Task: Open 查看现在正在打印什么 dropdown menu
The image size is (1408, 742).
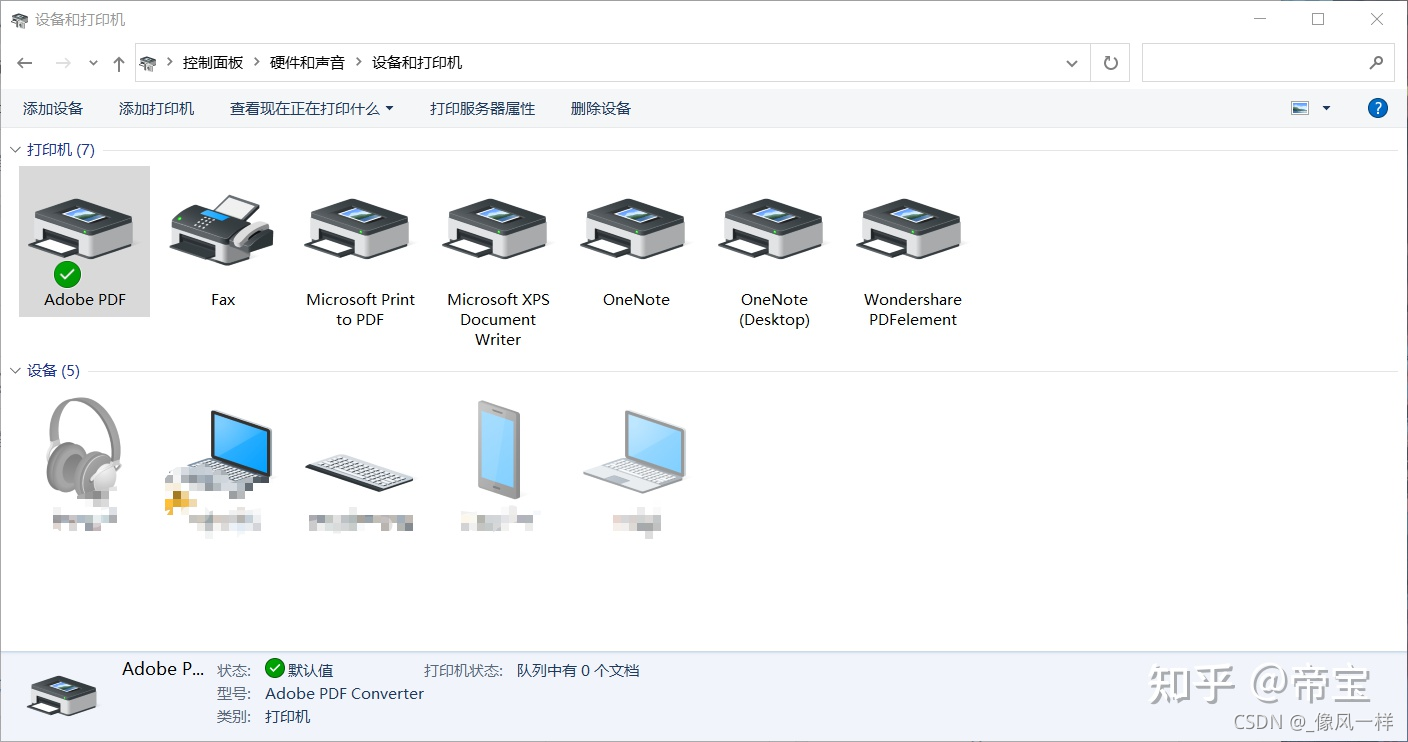Action: pyautogui.click(x=312, y=108)
